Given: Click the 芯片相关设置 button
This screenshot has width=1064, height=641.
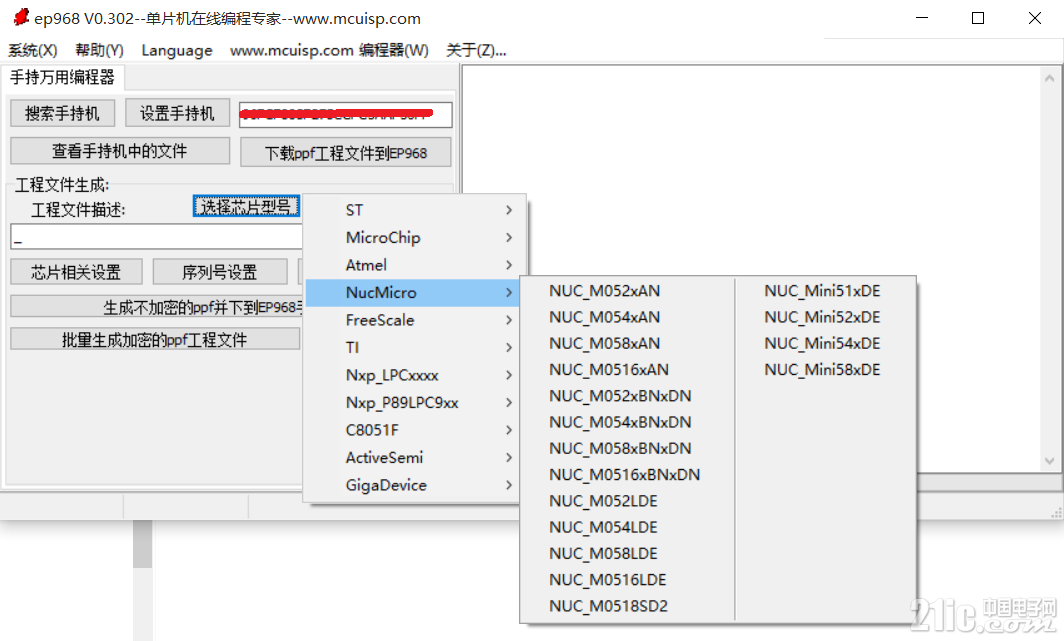Looking at the screenshot, I should pyautogui.click(x=76, y=272).
